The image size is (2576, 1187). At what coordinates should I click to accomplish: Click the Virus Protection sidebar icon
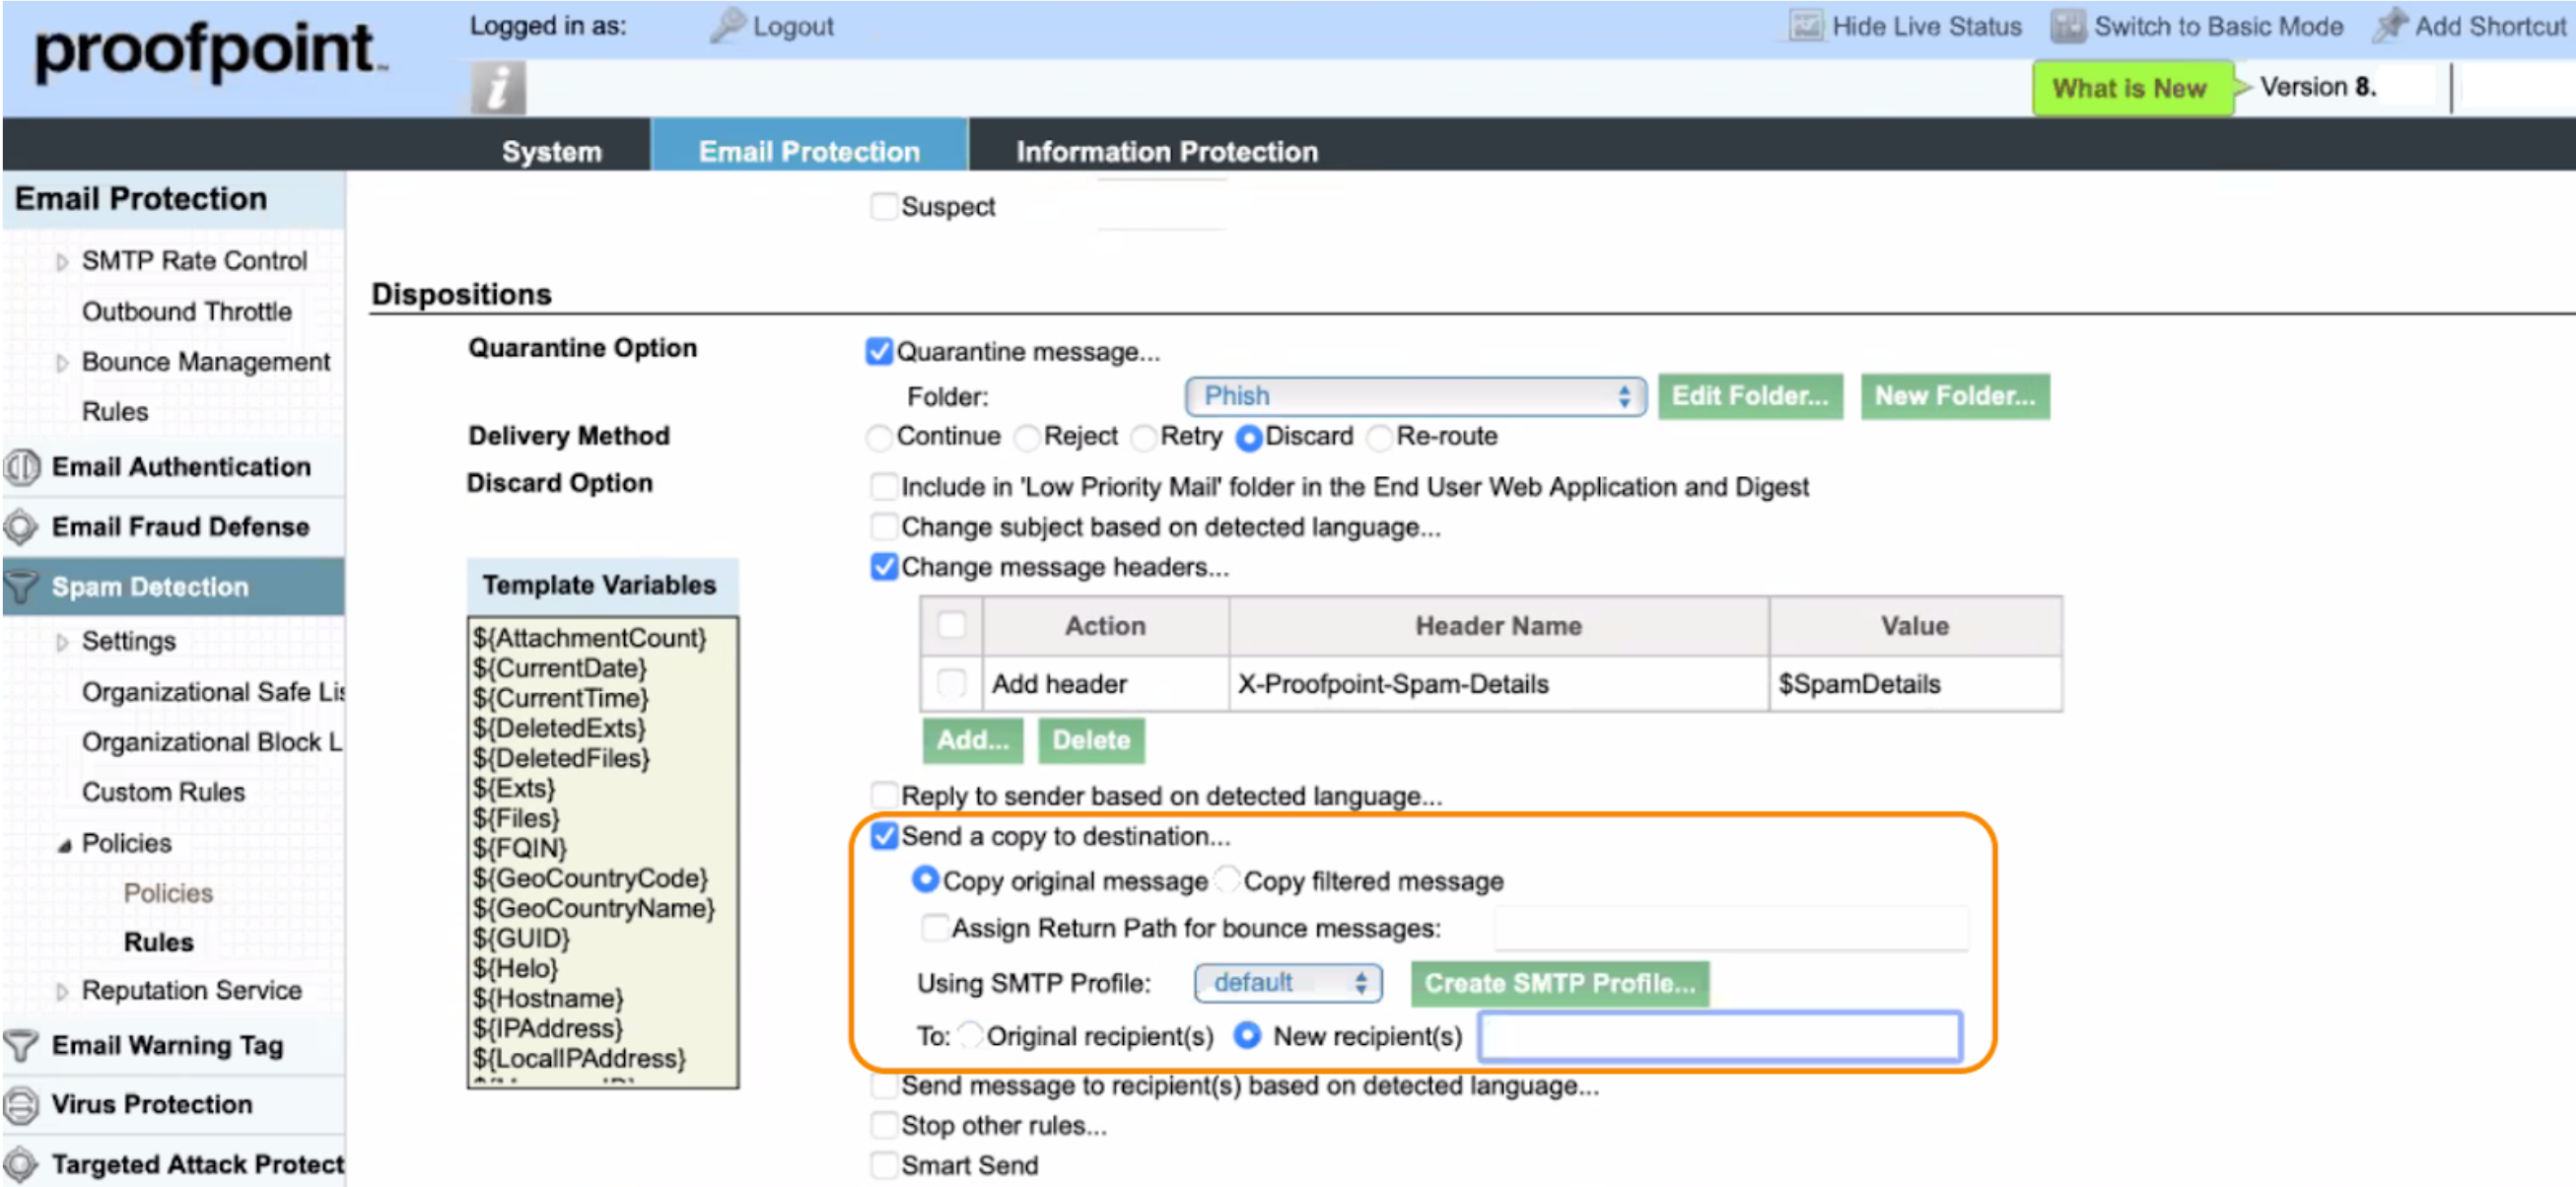pos(22,1104)
